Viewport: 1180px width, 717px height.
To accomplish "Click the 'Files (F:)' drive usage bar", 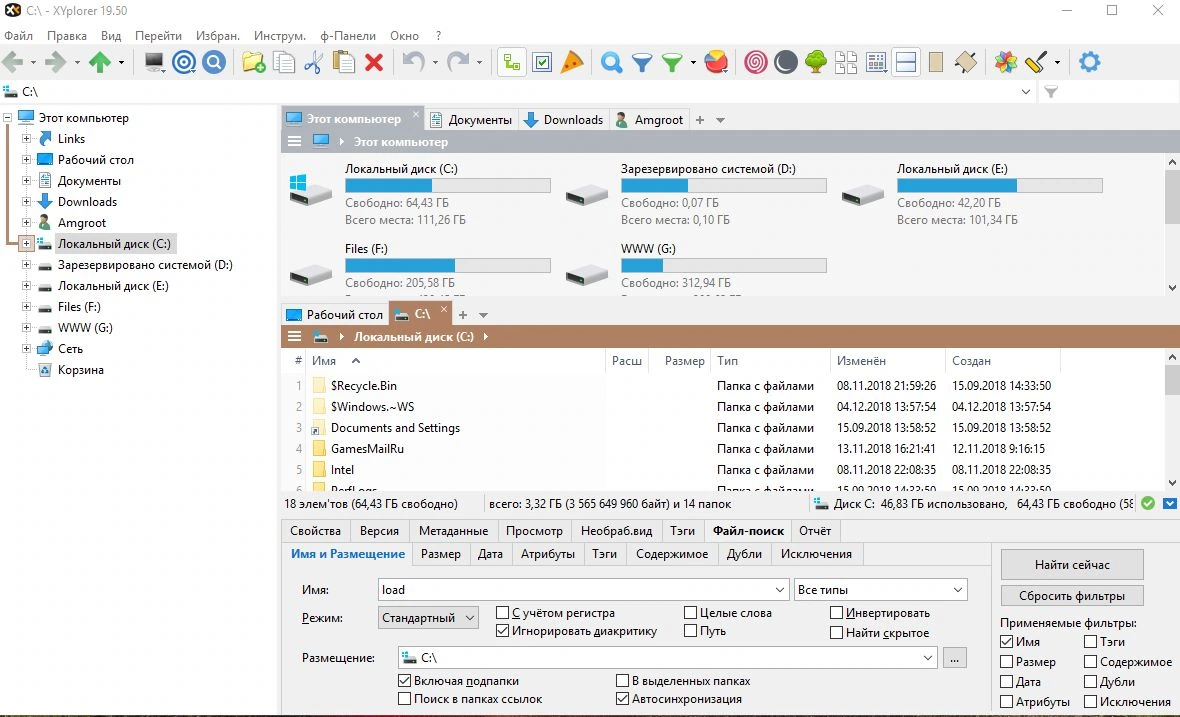I will point(448,265).
